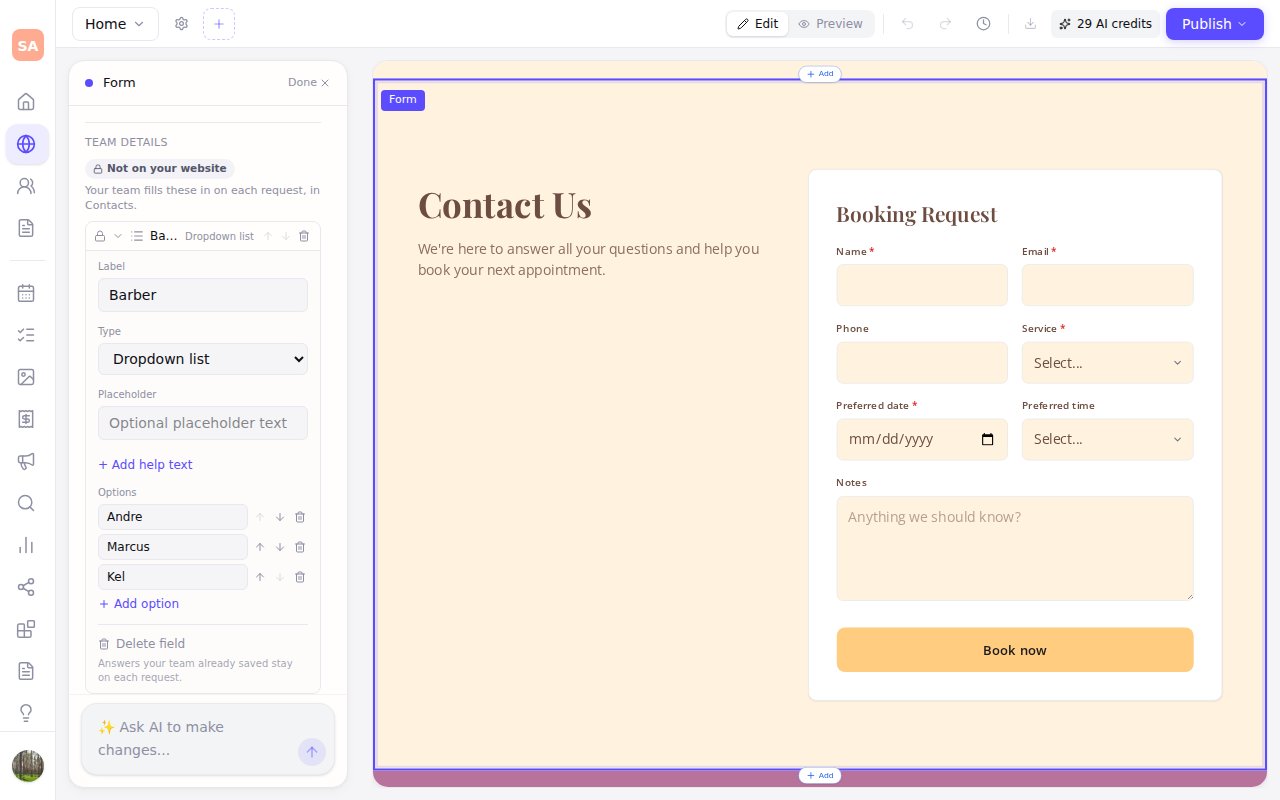Click the Form section tag label

tap(403, 100)
